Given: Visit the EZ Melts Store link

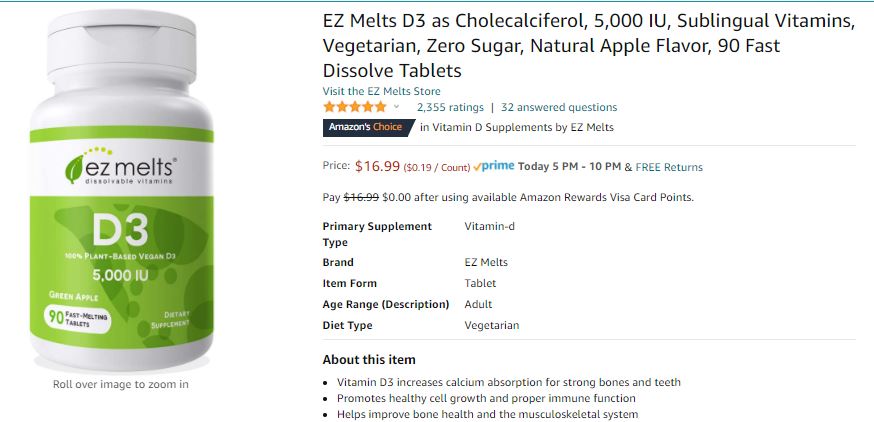Looking at the screenshot, I should (x=379, y=91).
